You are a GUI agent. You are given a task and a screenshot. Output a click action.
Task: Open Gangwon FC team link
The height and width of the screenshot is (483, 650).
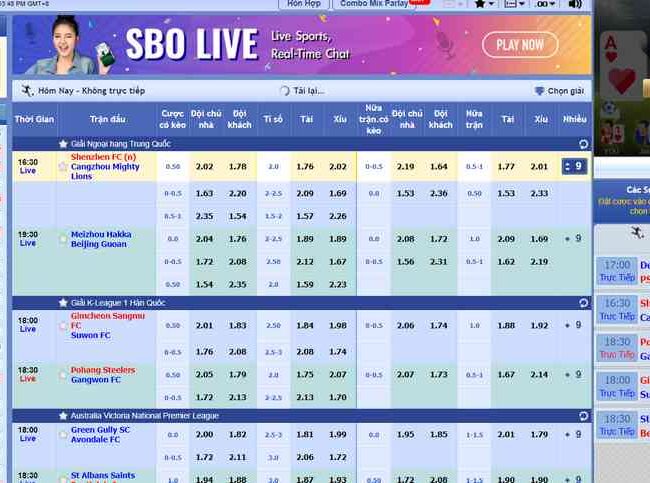coord(96,380)
